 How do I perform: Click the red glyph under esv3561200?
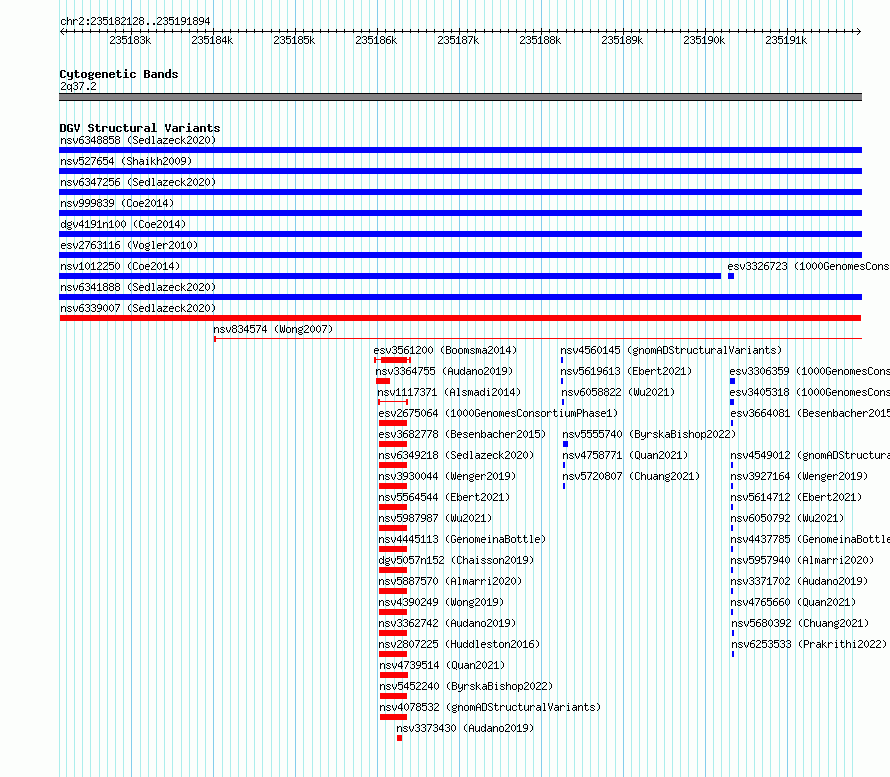[x=393, y=360]
